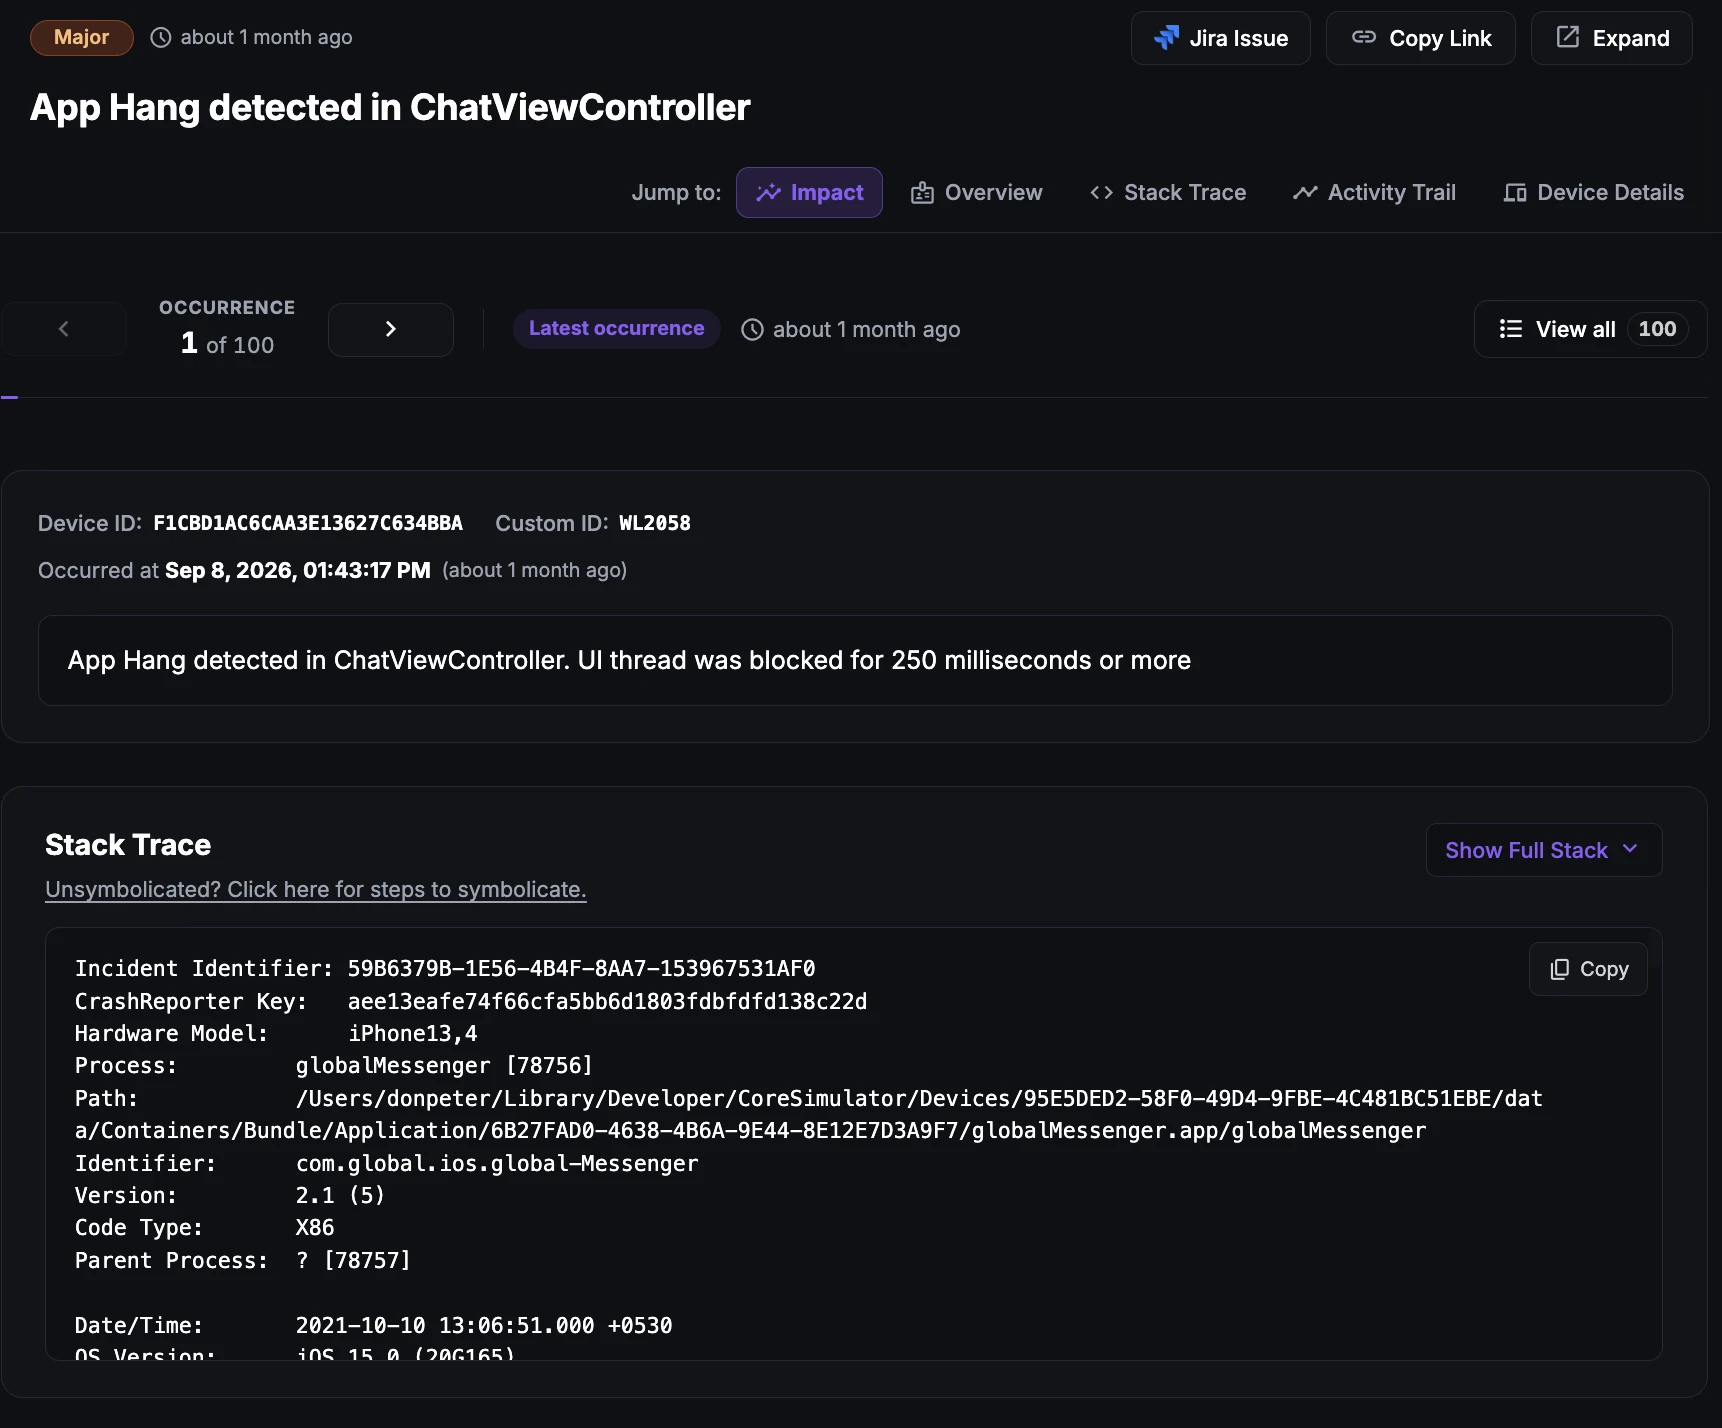The height and width of the screenshot is (1428, 1722).
Task: Click the list icon in View all
Action: pos(1511,329)
